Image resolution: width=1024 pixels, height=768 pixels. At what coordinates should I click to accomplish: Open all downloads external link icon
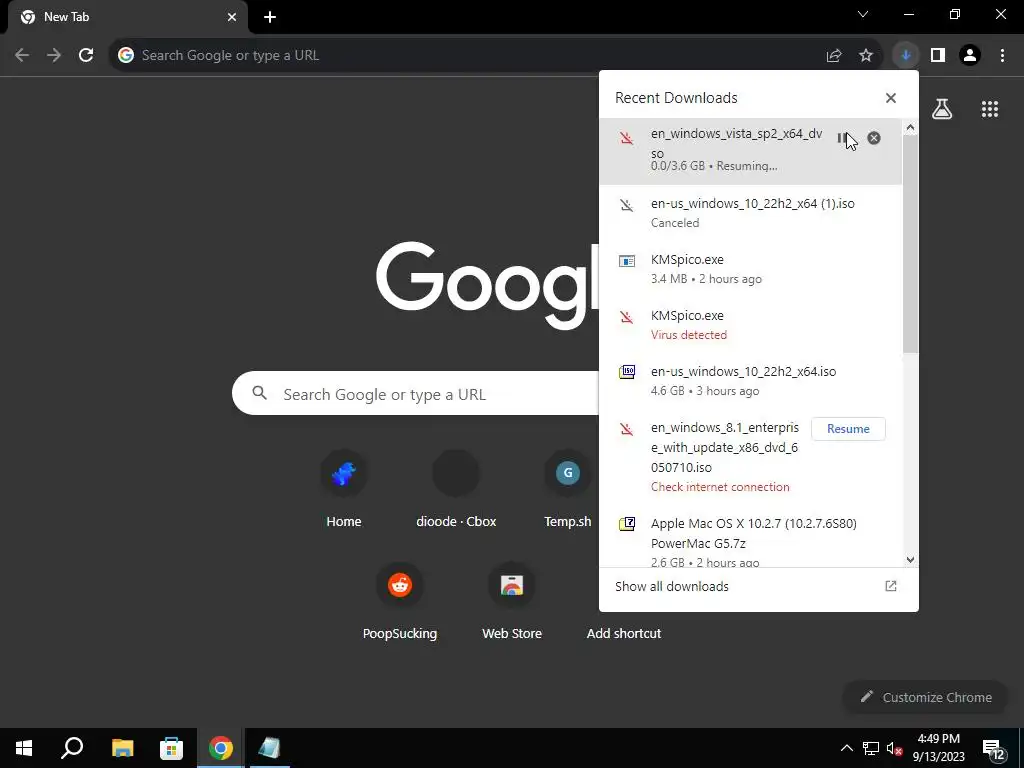click(x=891, y=586)
